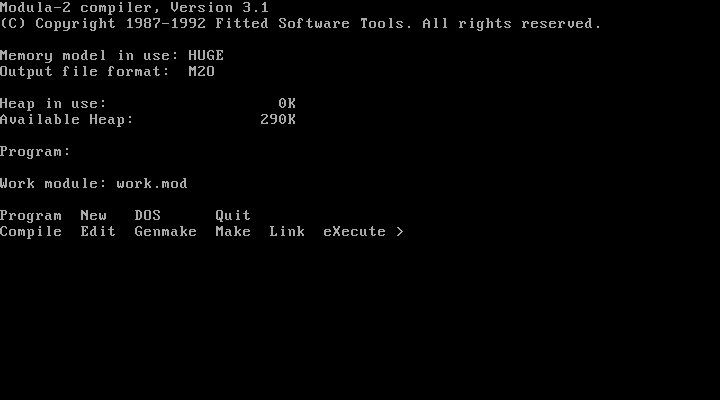
Task: Select the eXecute command
Action: point(354,232)
